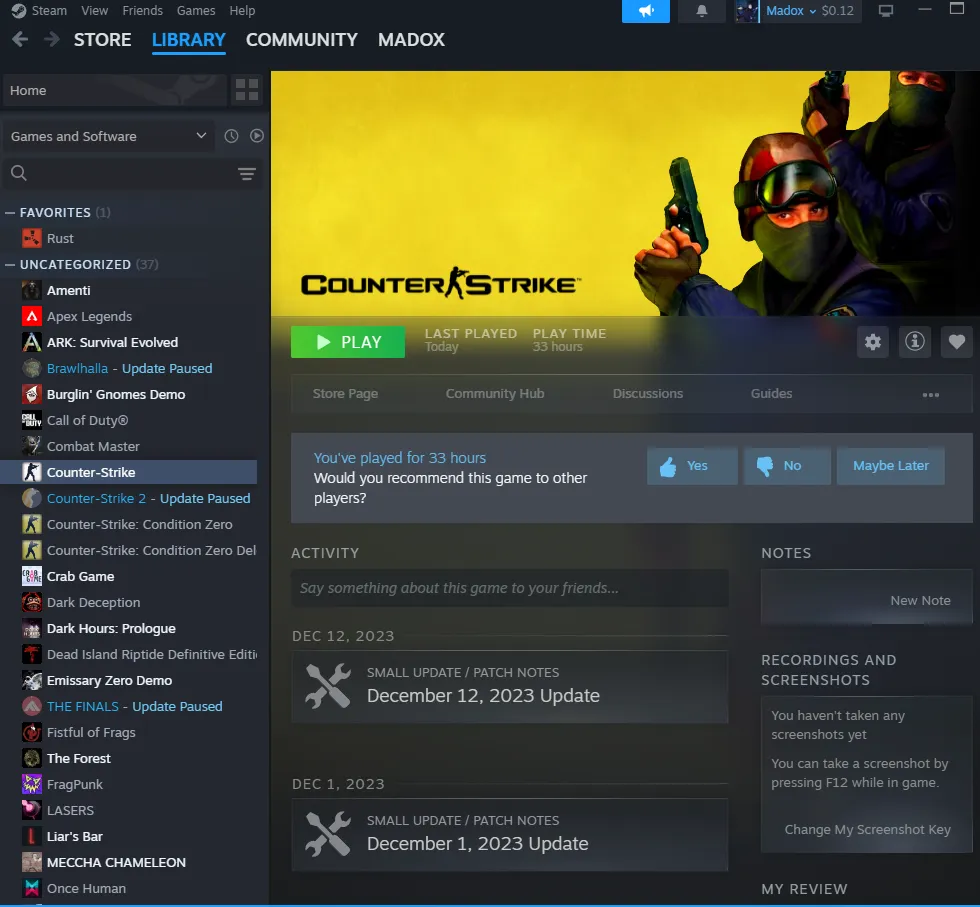The width and height of the screenshot is (980, 907).
Task: Click the December 1 update wrench icon
Action: pyautogui.click(x=328, y=834)
